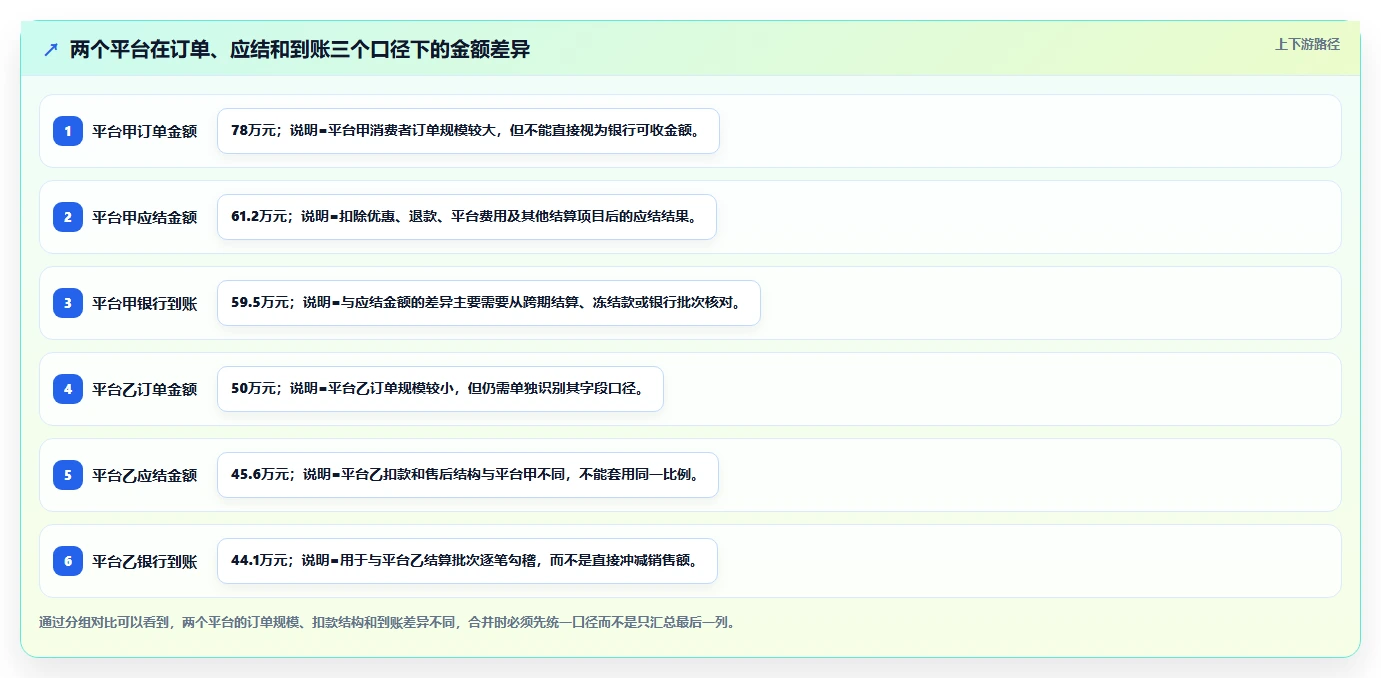Click the 上下游路径 label
The image size is (1381, 678).
tap(1307, 44)
